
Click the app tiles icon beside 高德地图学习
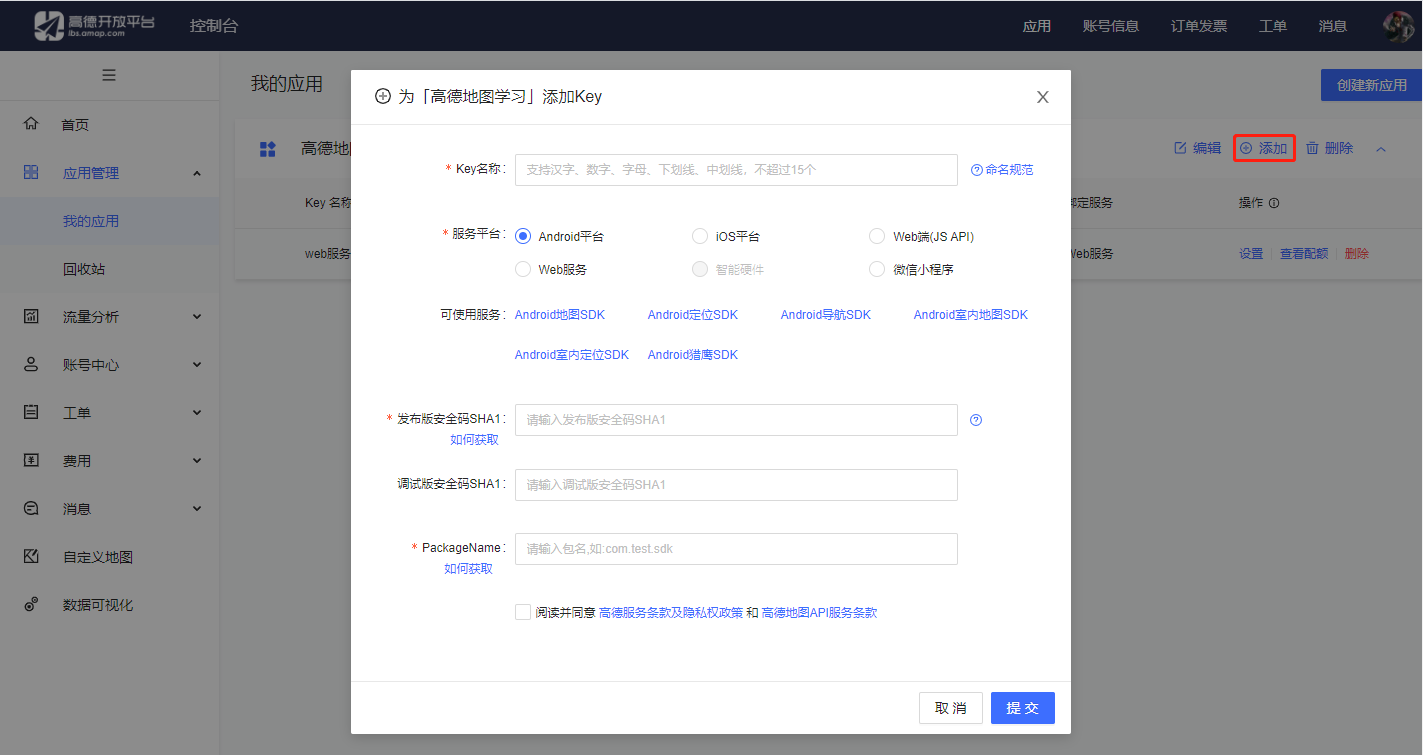[267, 149]
